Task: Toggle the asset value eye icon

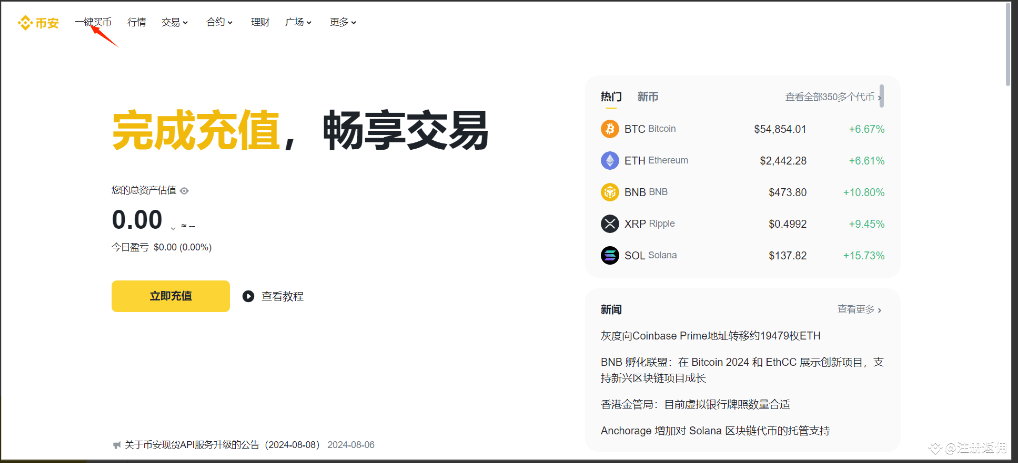Action: click(x=184, y=191)
